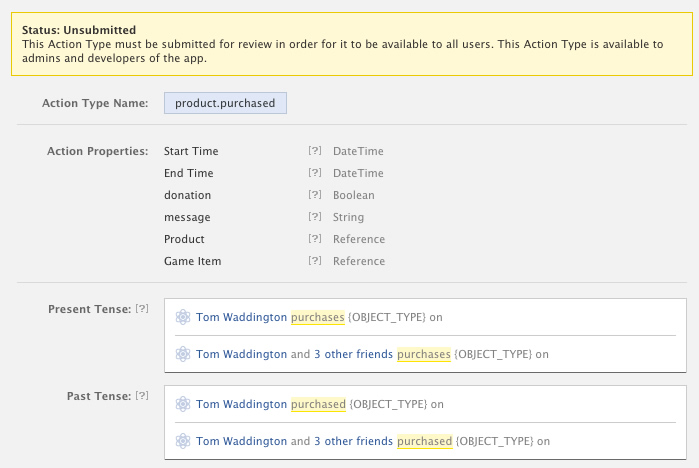Edit the highlighted 'purchased' in plural past tense
This screenshot has height=468, width=699.
click(425, 441)
